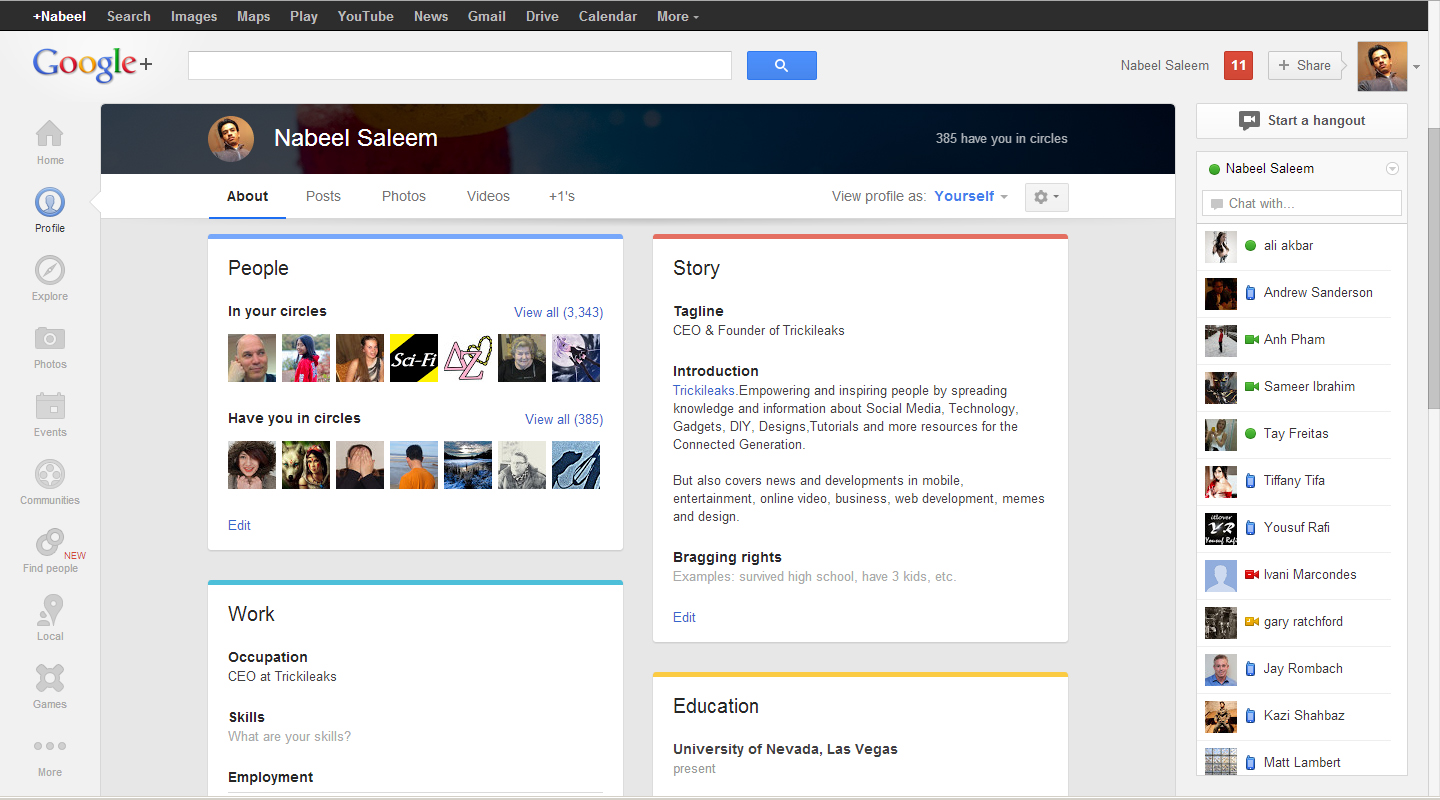Open chat with Tay Freitas

1298,434
